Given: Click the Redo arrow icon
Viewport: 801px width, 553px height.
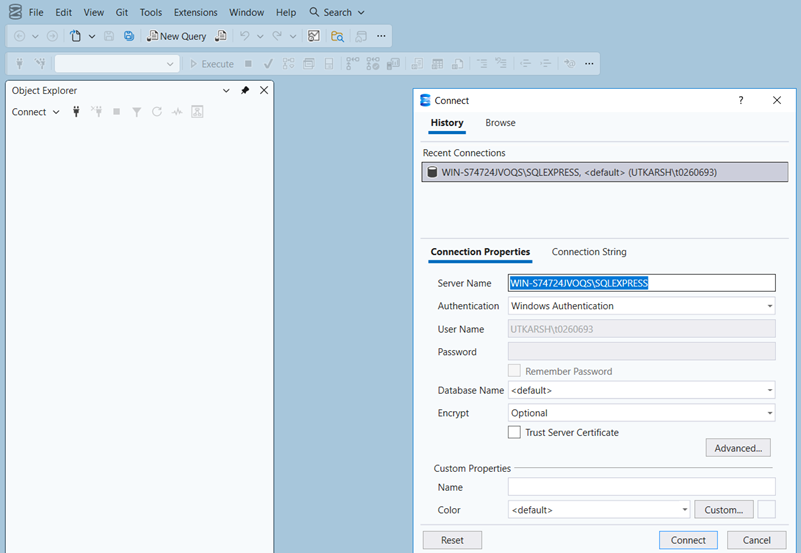Looking at the screenshot, I should tap(277, 36).
